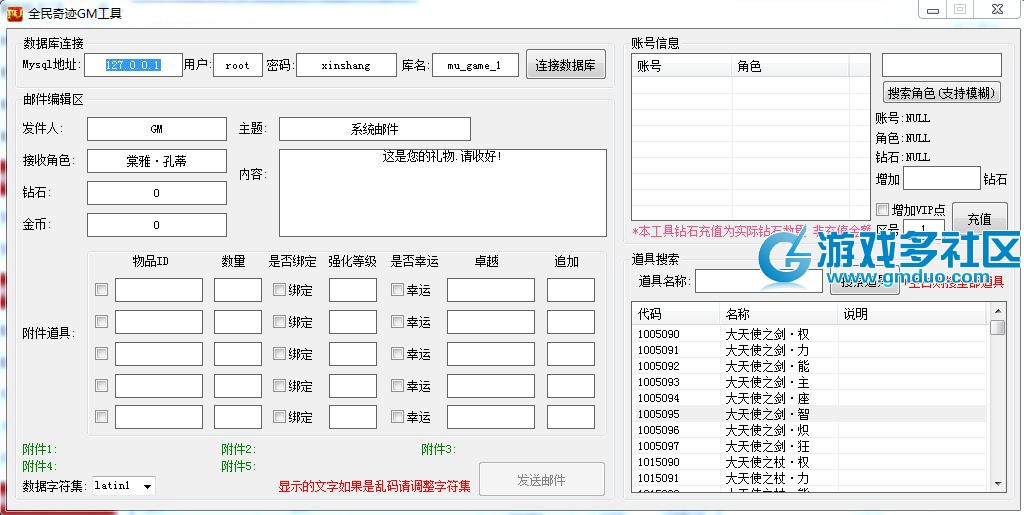The height and width of the screenshot is (515, 1024).
Task: Click the first row 物品ID input
Action: [x=159, y=290]
